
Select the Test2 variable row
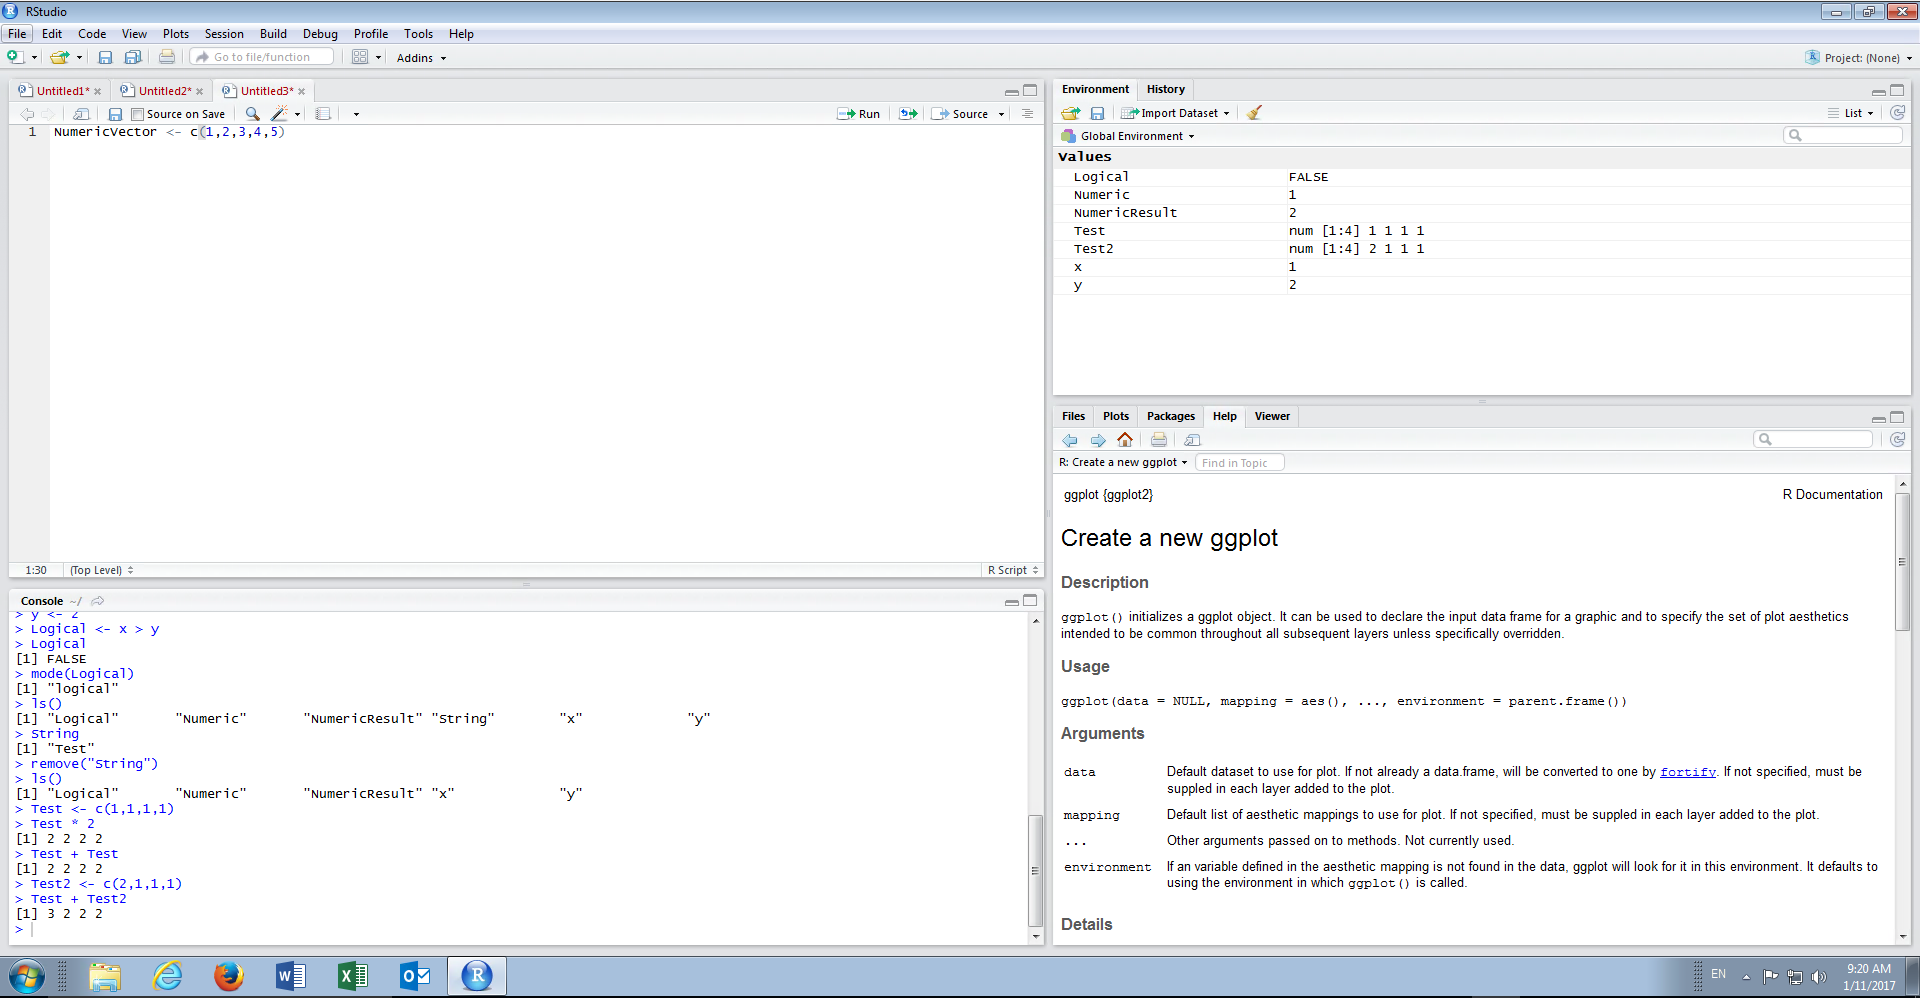point(1482,249)
